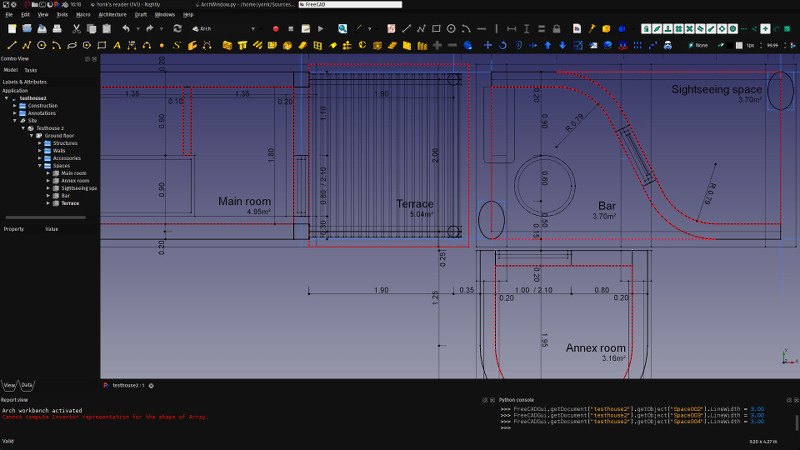Image resolution: width=800 pixels, height=450 pixels.
Task: Select the Draft Text 'A' tool
Action: 117,45
